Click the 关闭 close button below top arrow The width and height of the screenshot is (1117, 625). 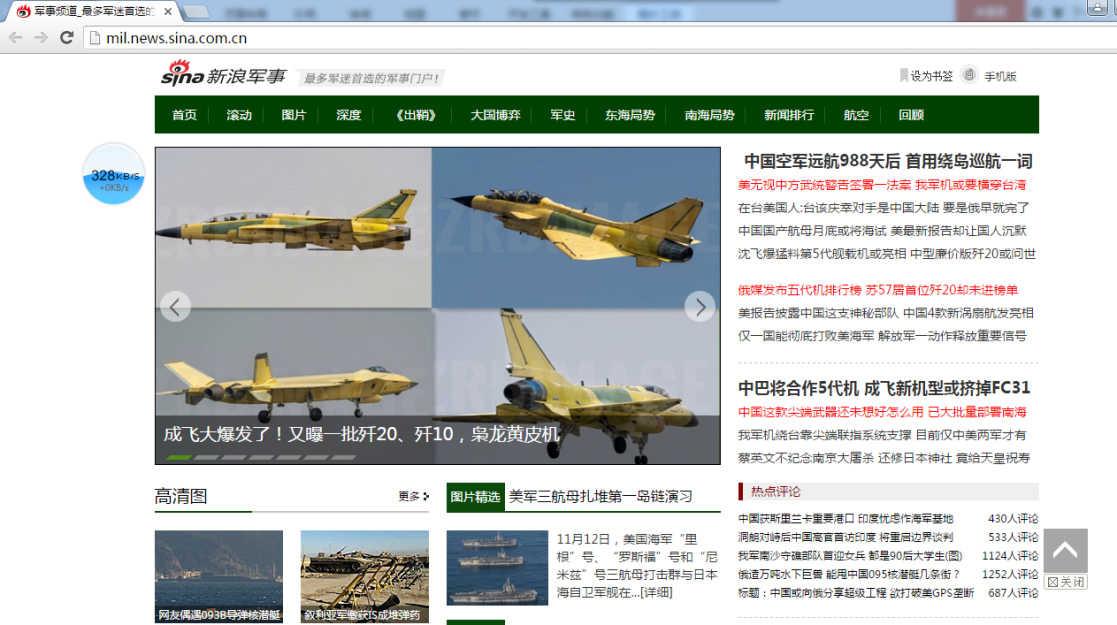coord(1066,582)
